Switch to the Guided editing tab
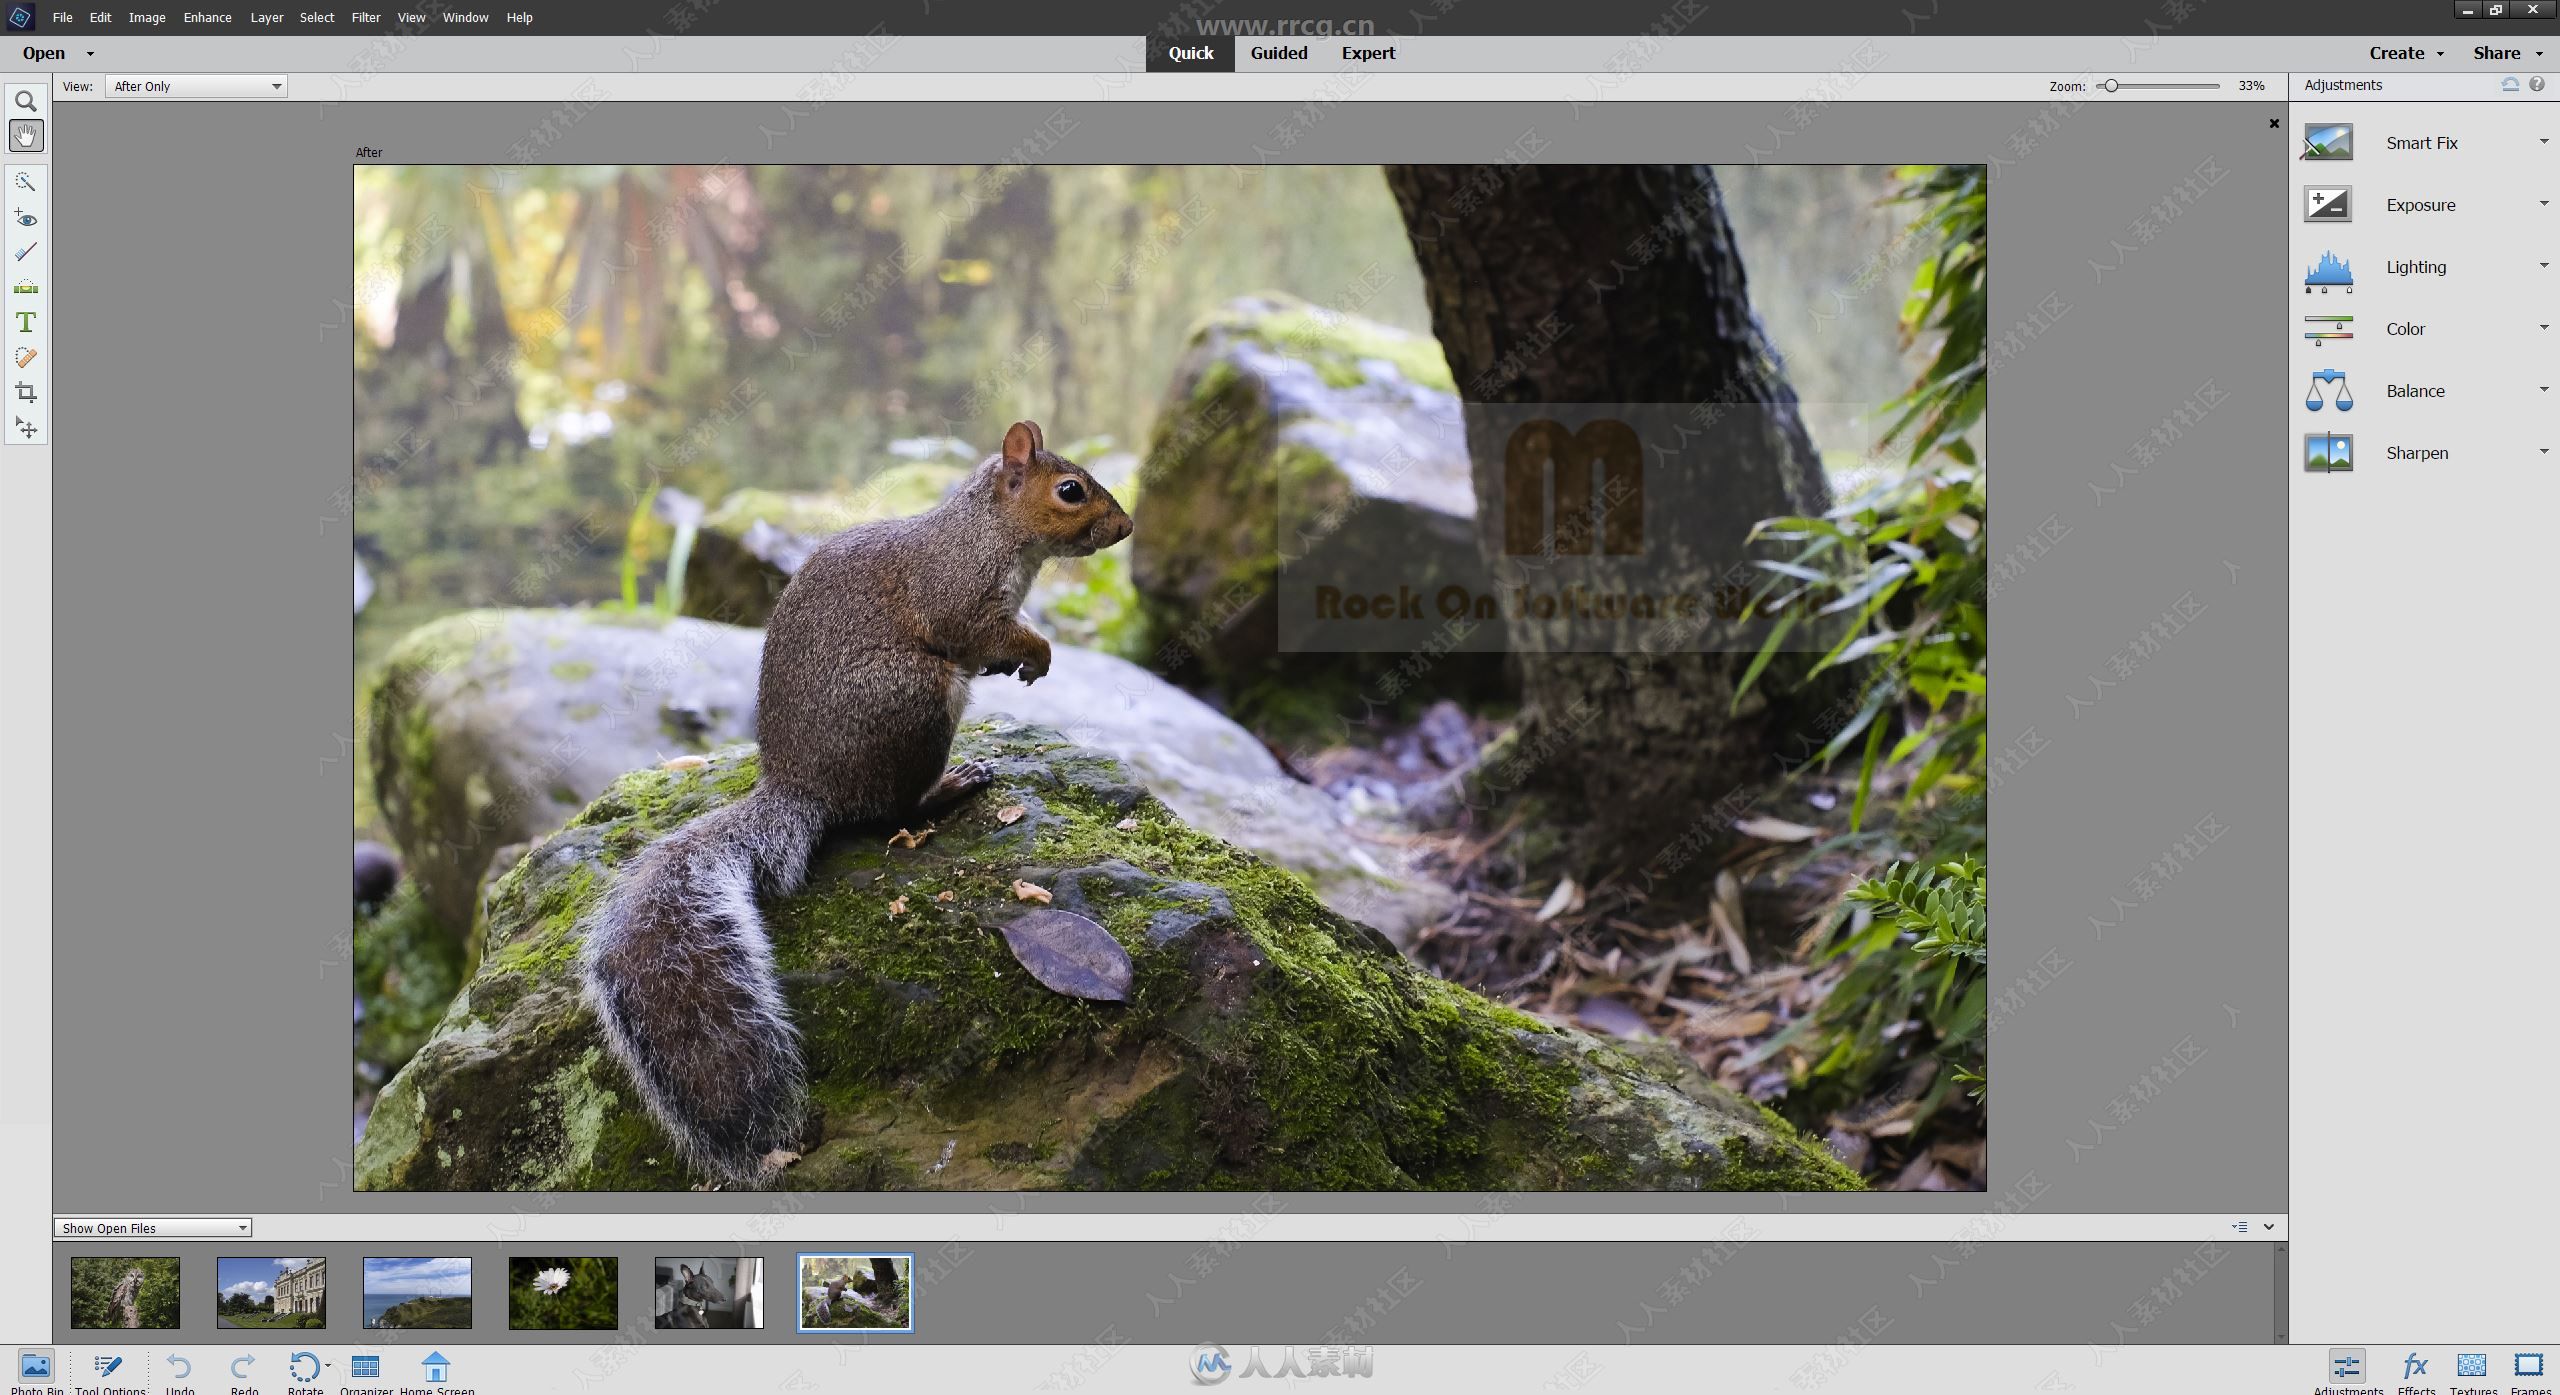 point(1277,52)
